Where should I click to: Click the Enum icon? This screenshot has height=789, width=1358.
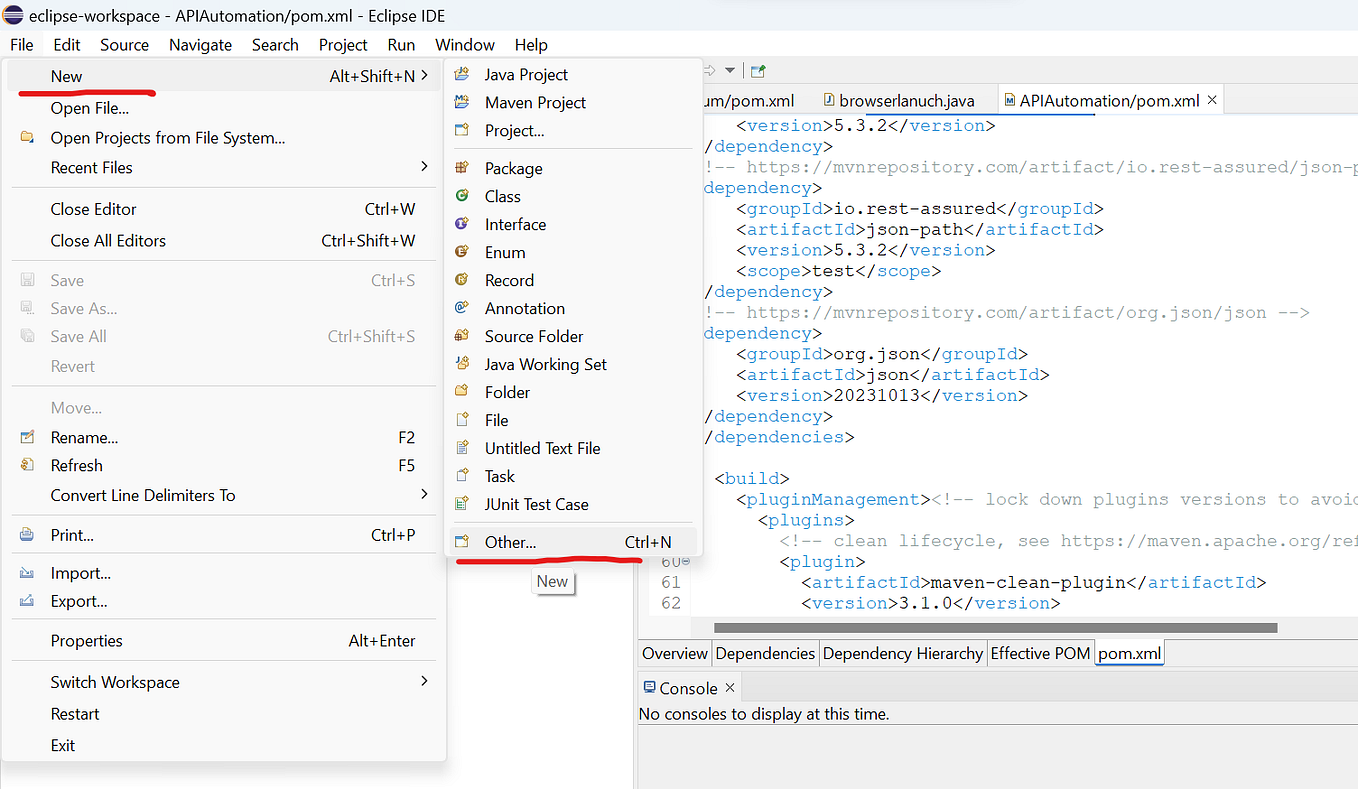pyautogui.click(x=462, y=252)
